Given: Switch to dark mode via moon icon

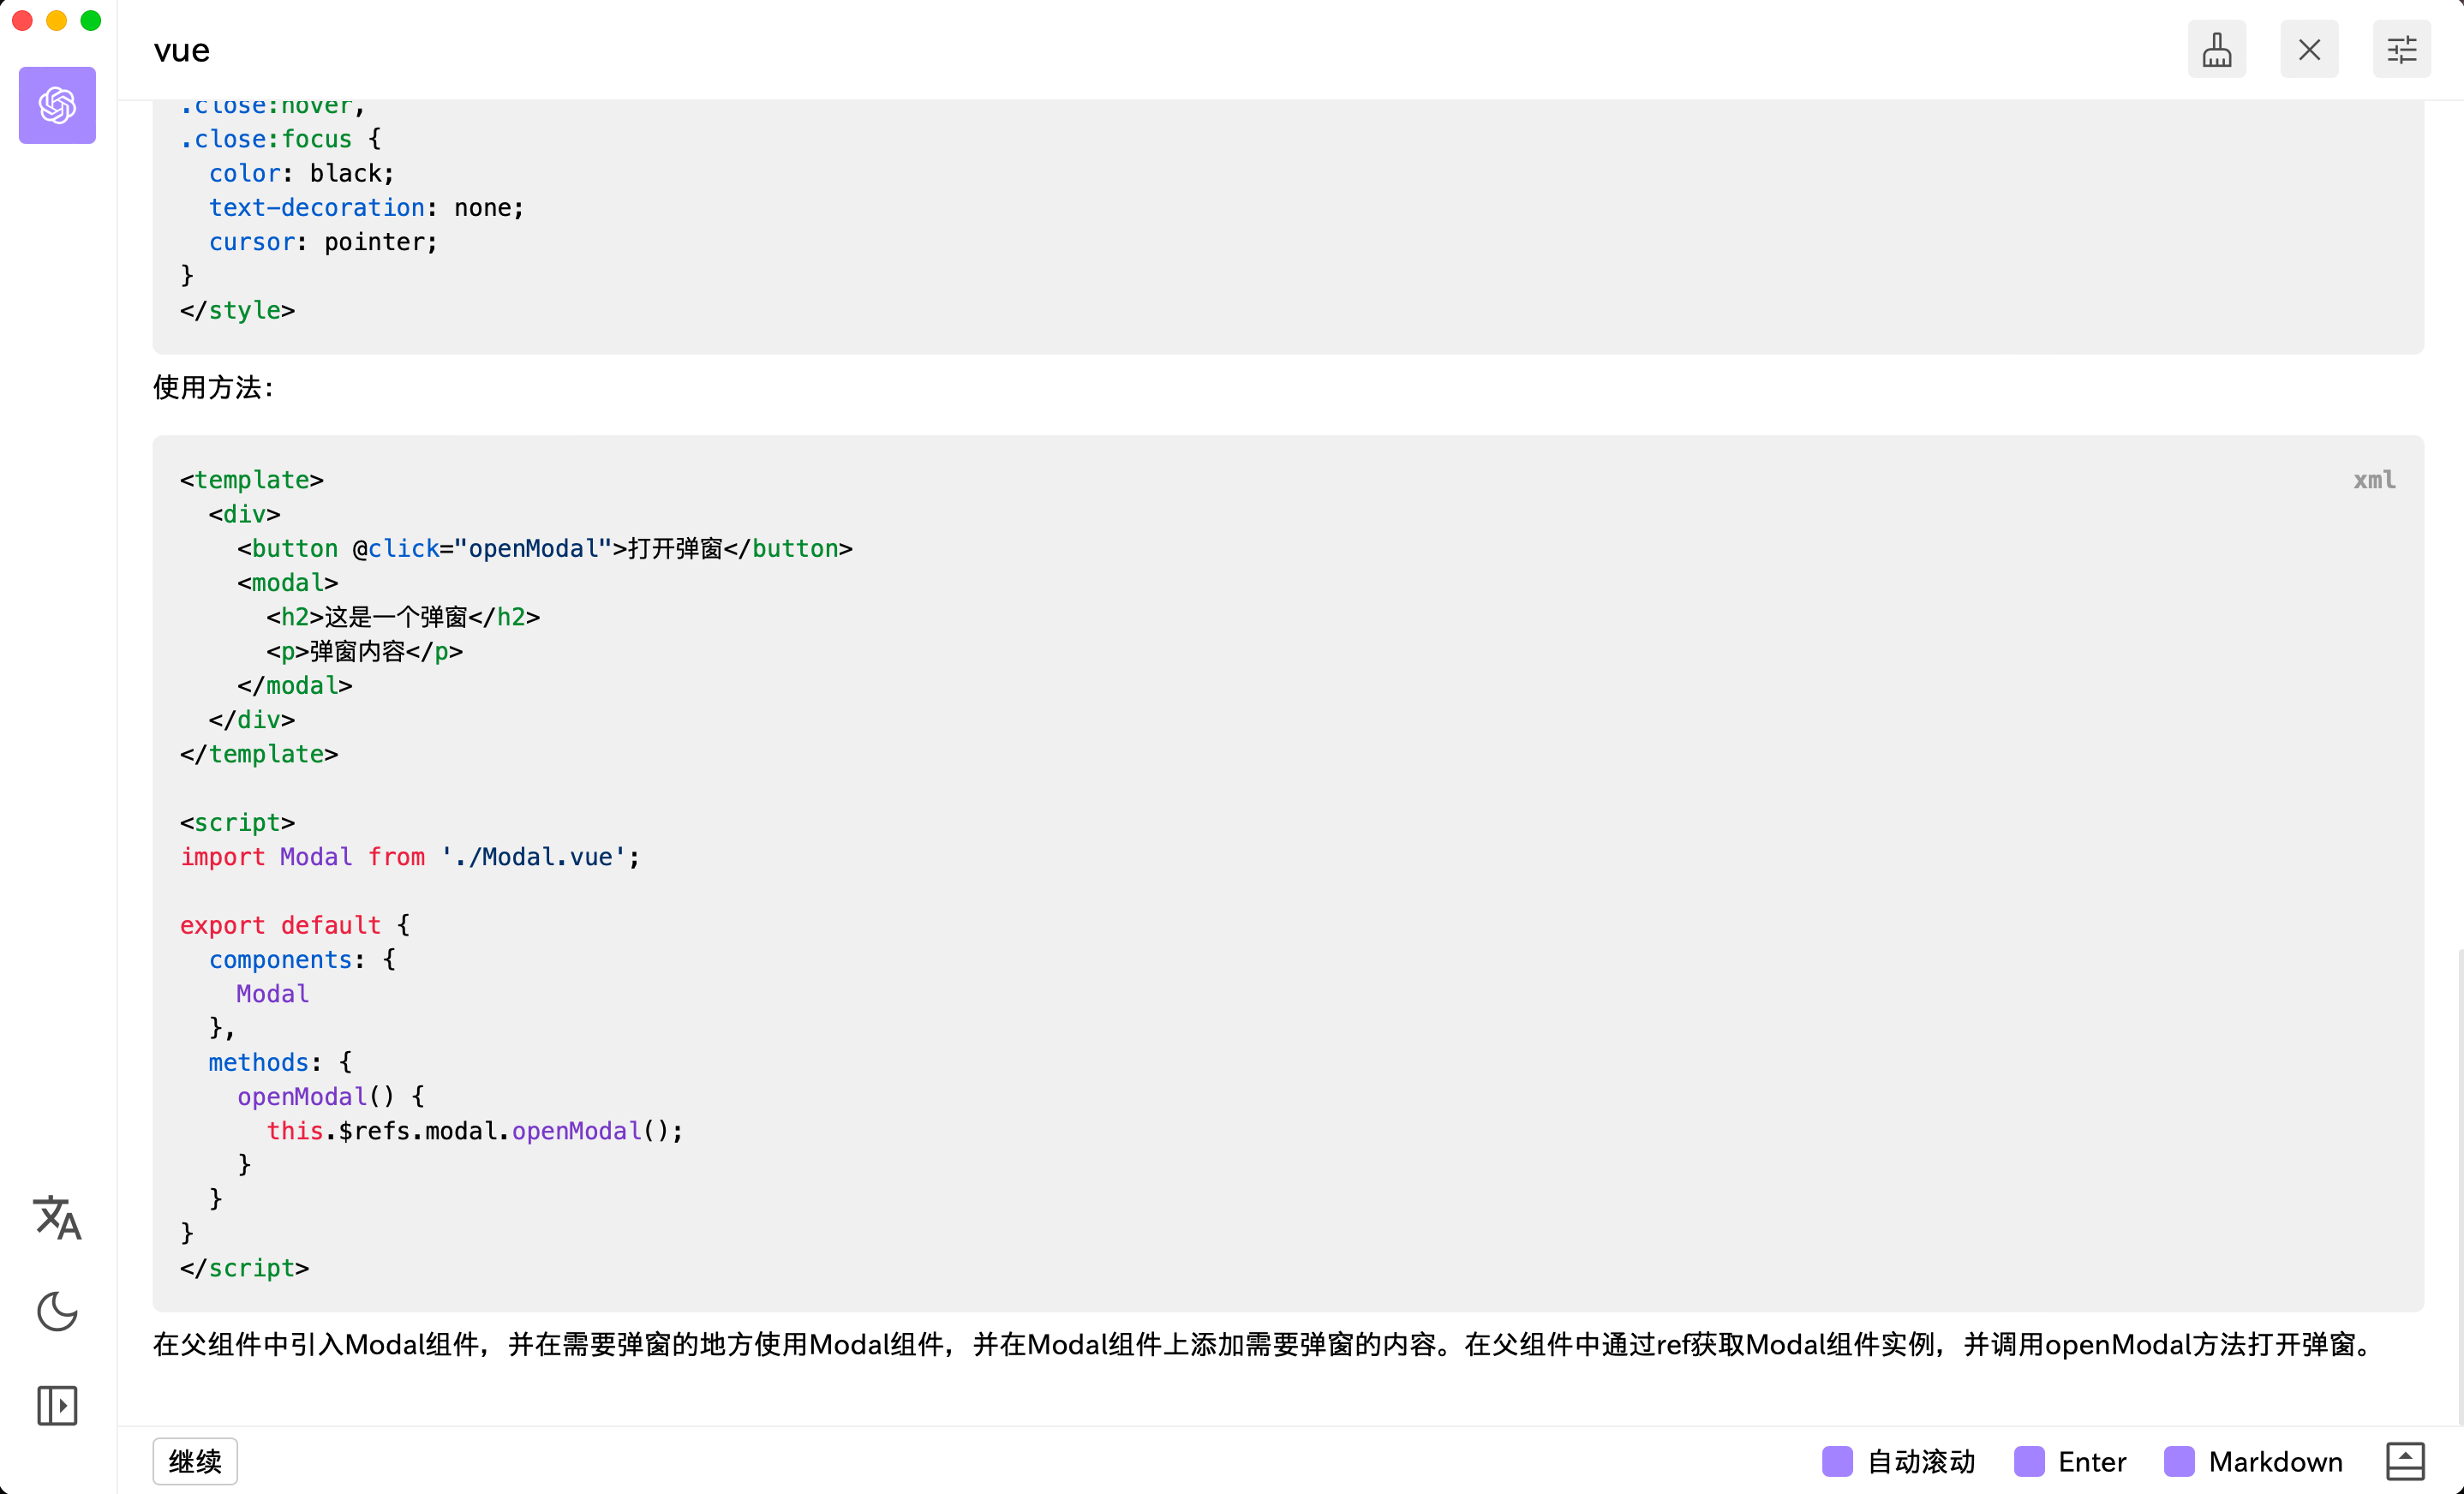Looking at the screenshot, I should point(57,1311).
